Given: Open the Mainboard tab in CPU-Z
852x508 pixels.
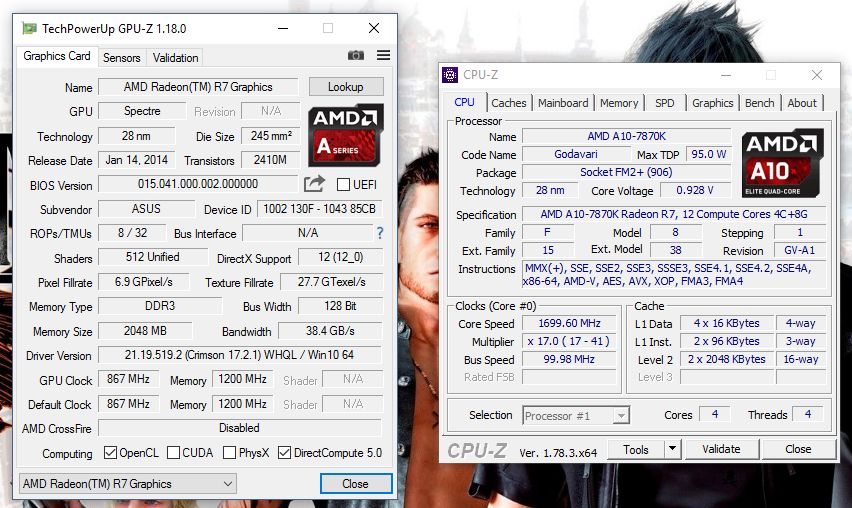Looking at the screenshot, I should 563,103.
